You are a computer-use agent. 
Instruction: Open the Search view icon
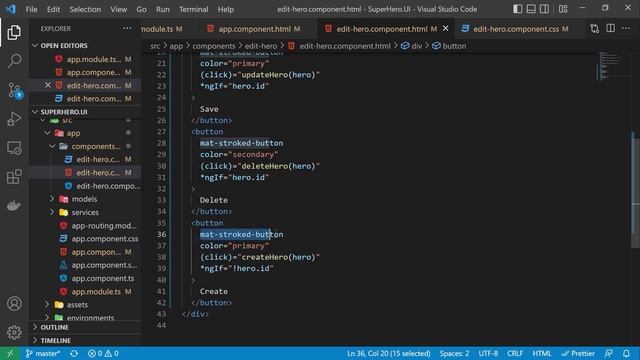pyautogui.click(x=14, y=61)
